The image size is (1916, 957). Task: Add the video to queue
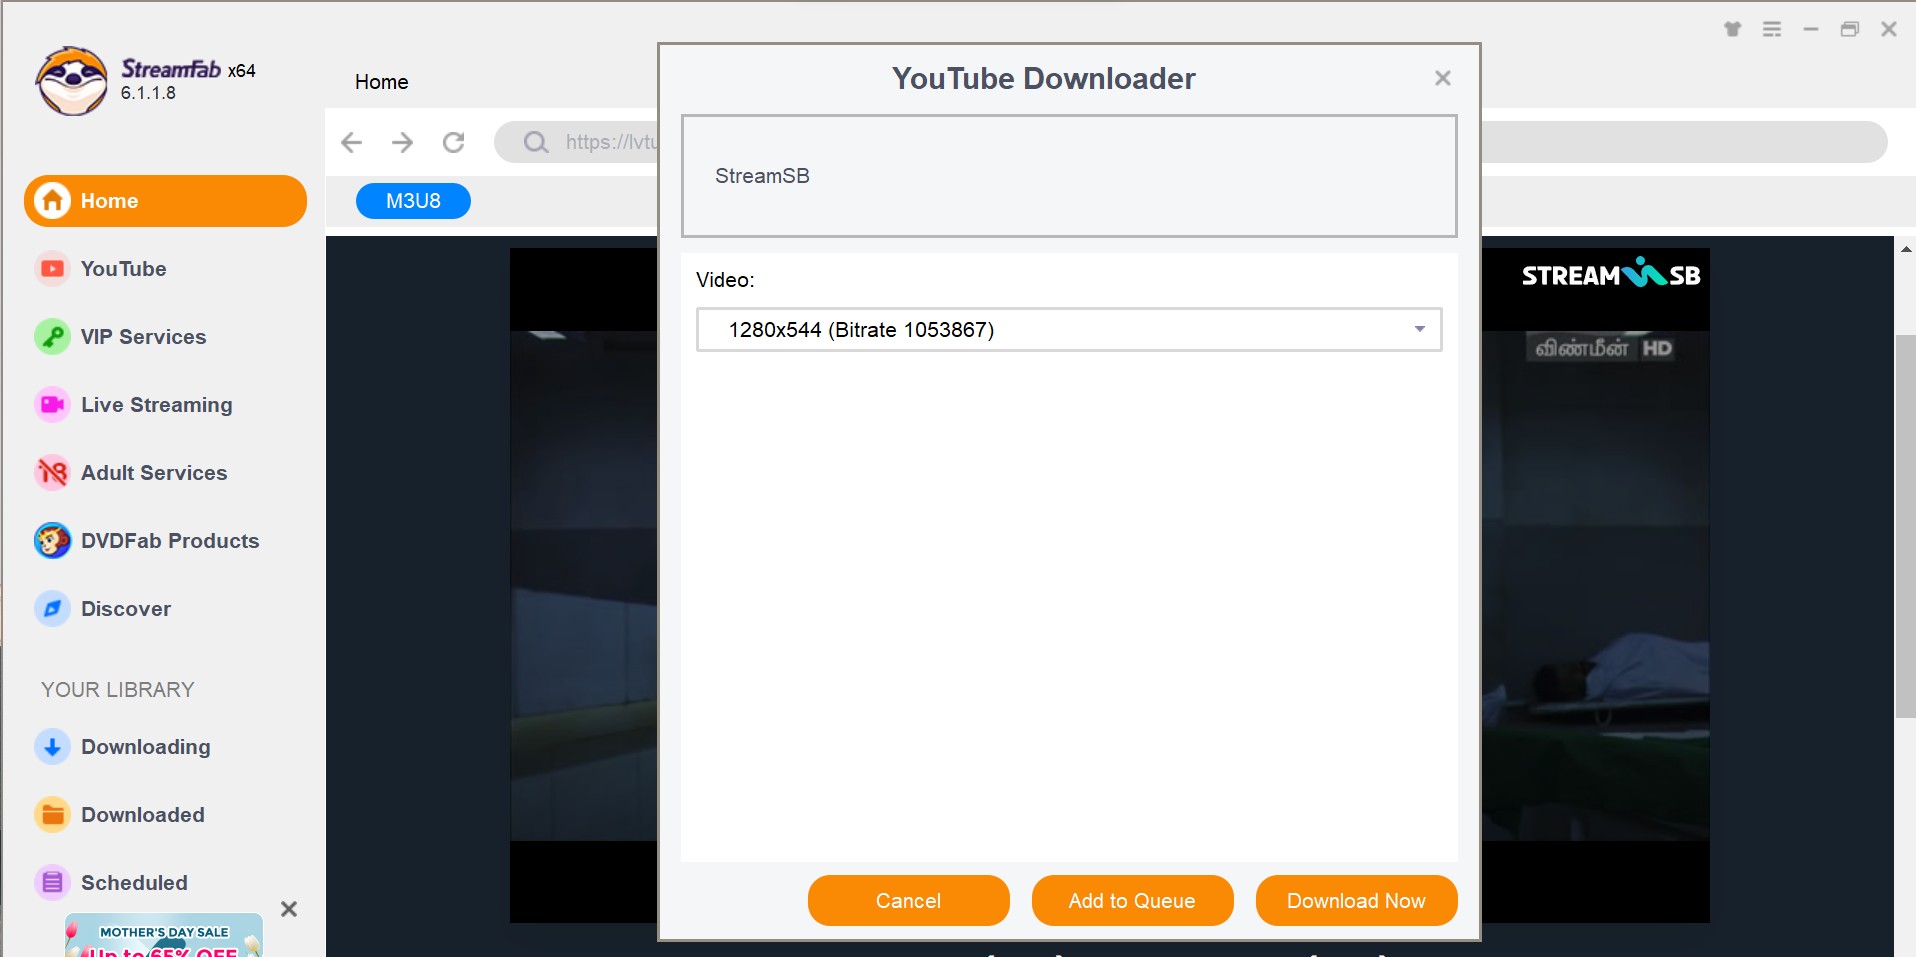click(1132, 901)
